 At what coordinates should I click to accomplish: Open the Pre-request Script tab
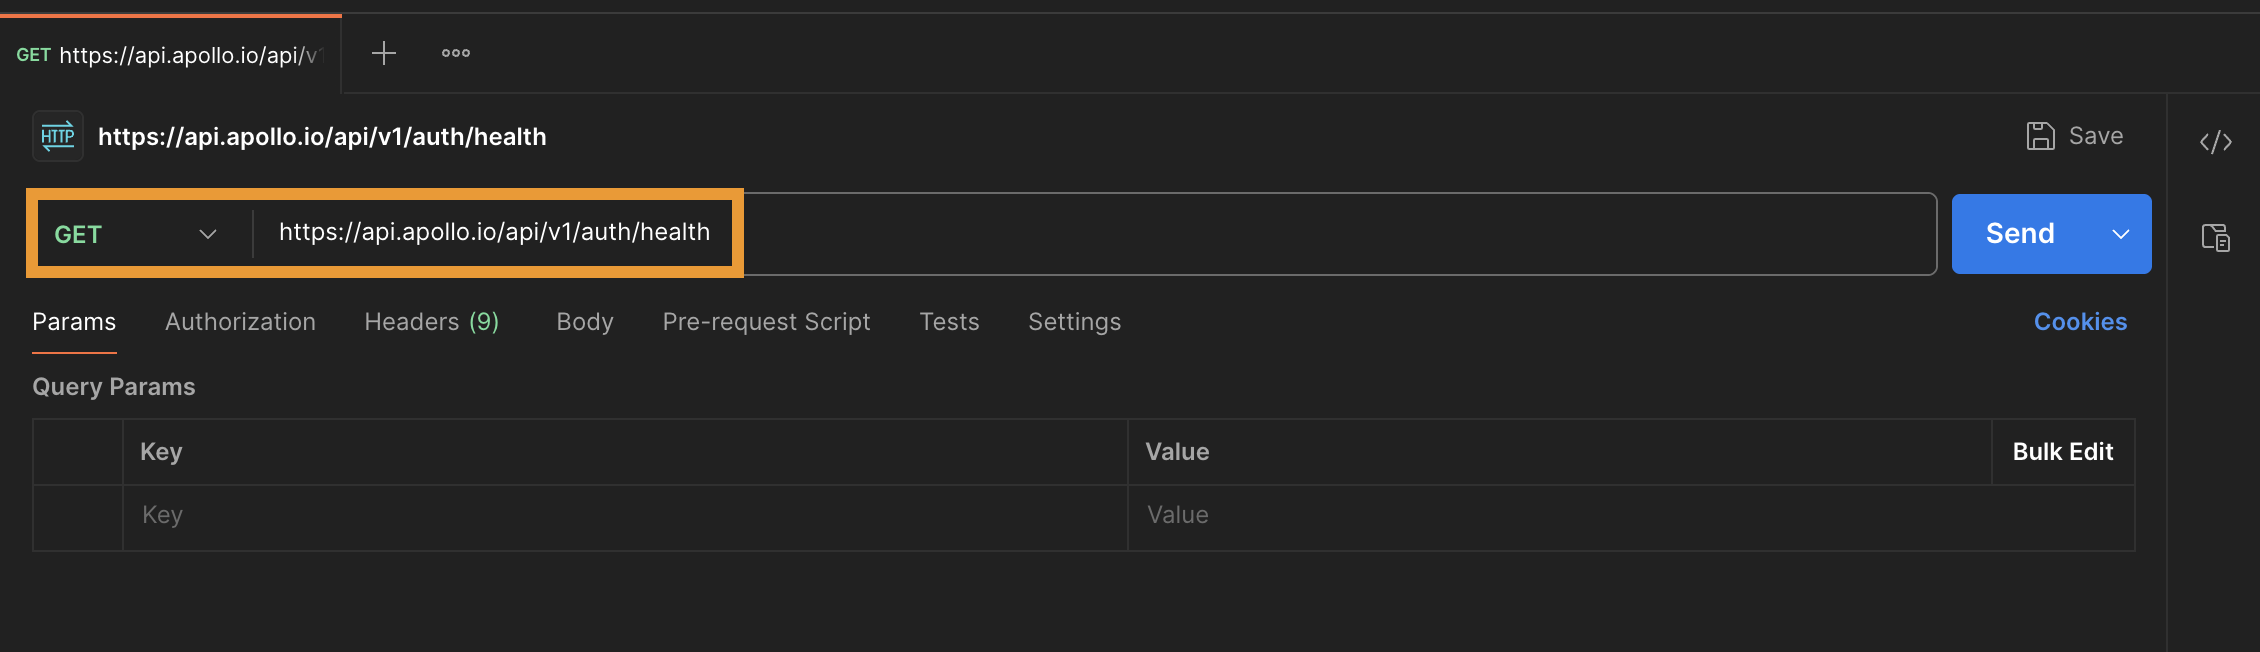[766, 322]
